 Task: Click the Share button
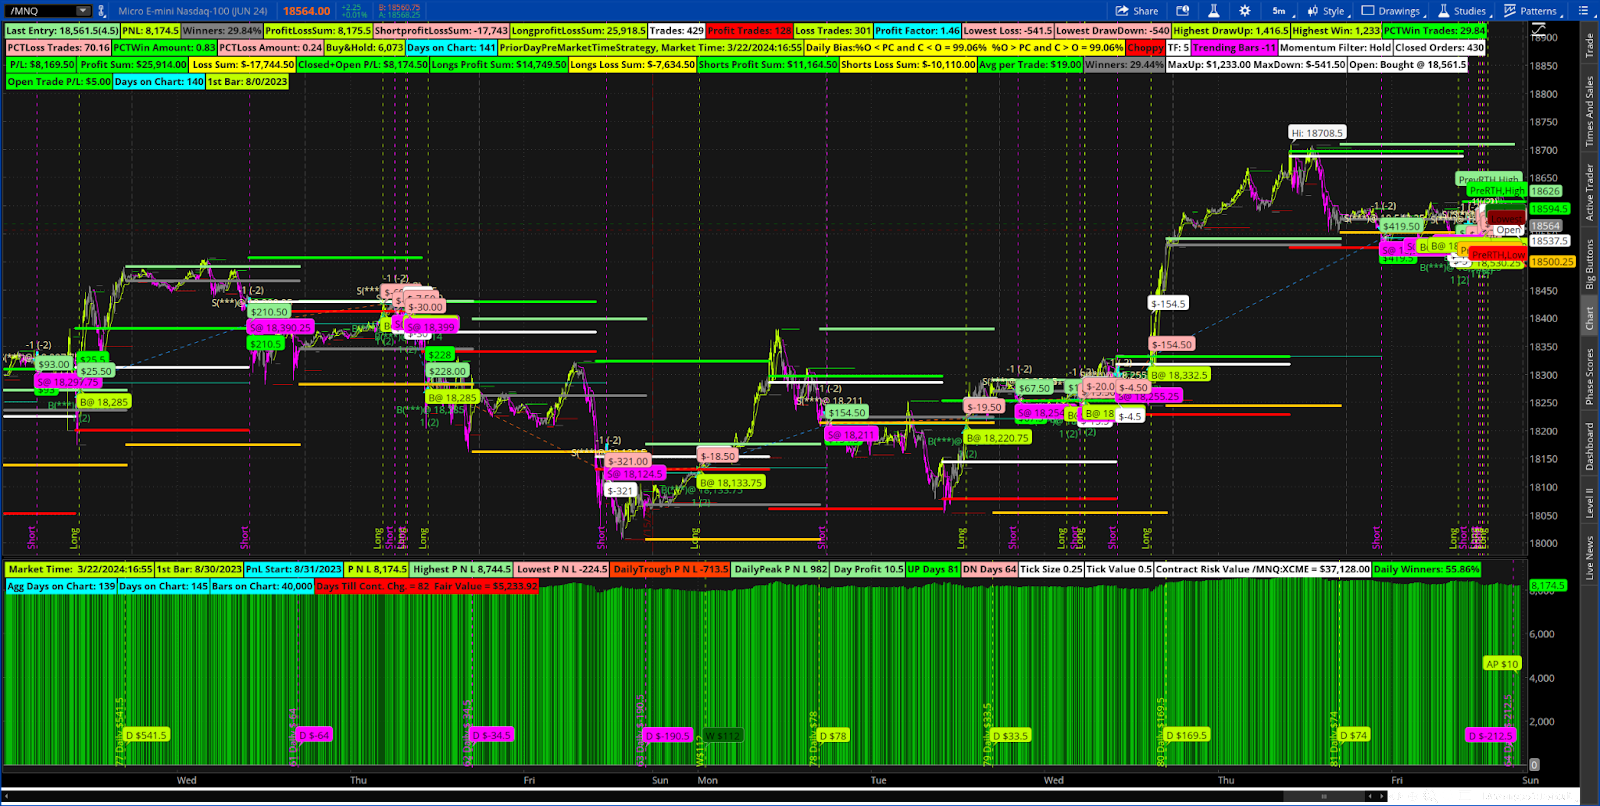[x=1137, y=11]
